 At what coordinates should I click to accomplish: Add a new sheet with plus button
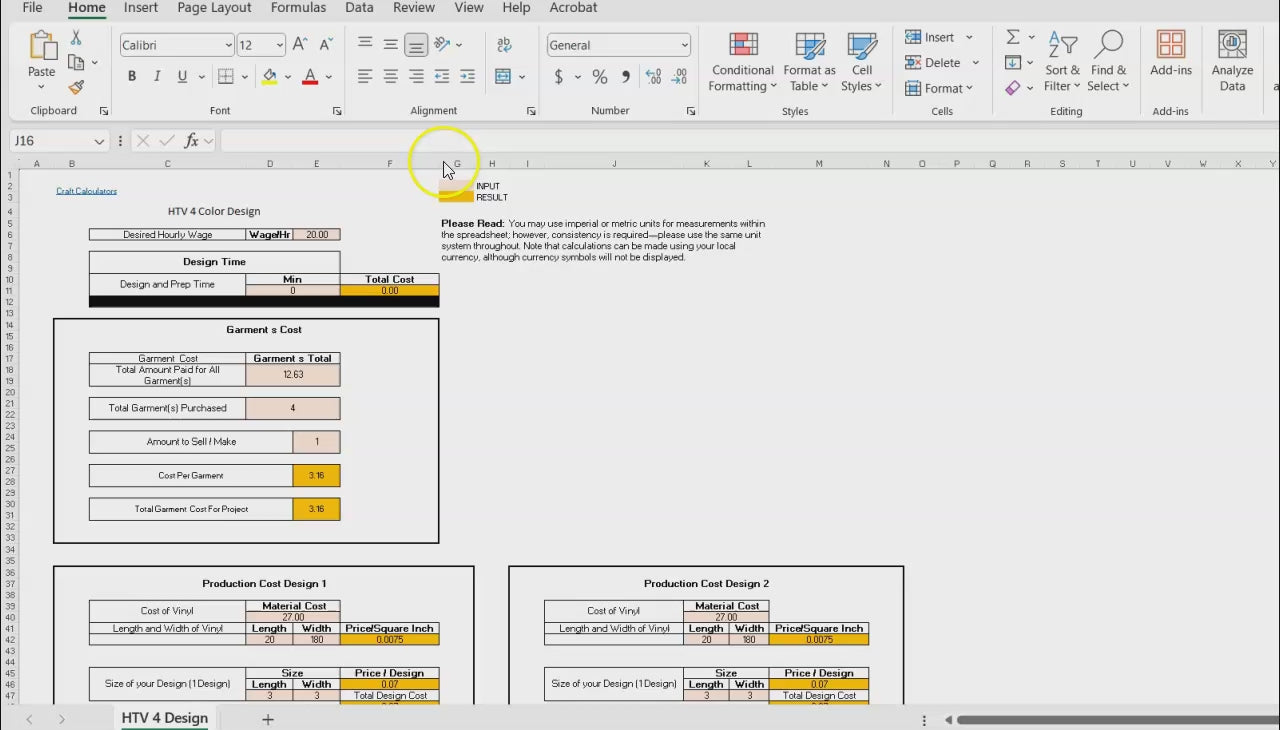(x=267, y=719)
